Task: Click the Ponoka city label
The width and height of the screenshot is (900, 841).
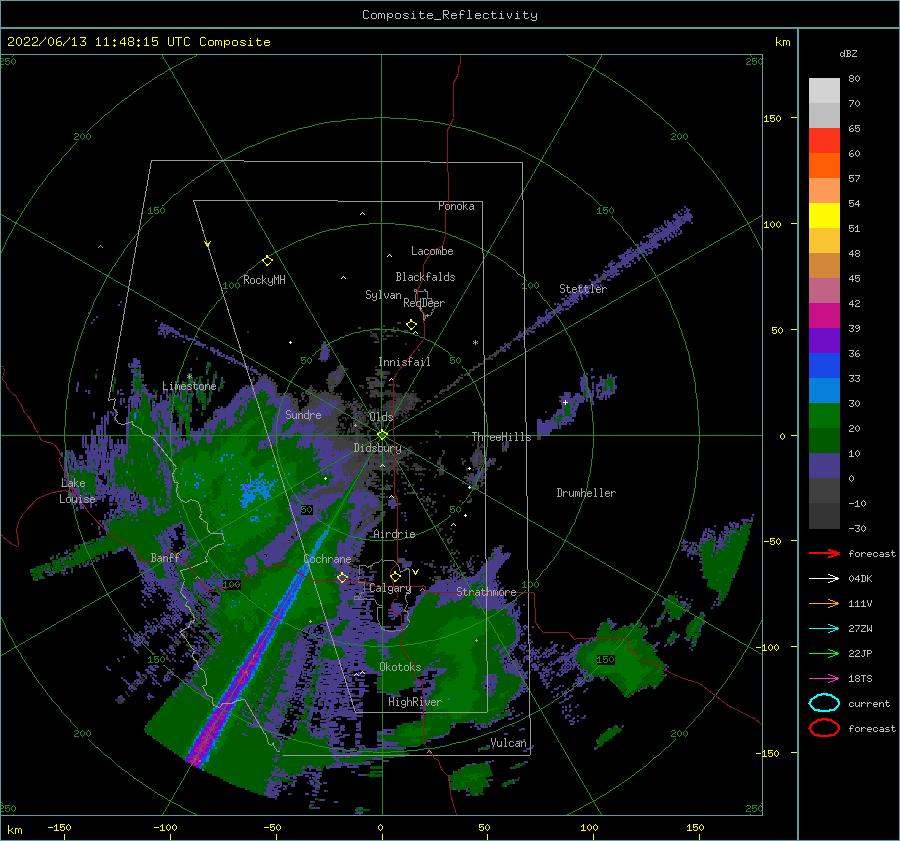Action: [456, 206]
